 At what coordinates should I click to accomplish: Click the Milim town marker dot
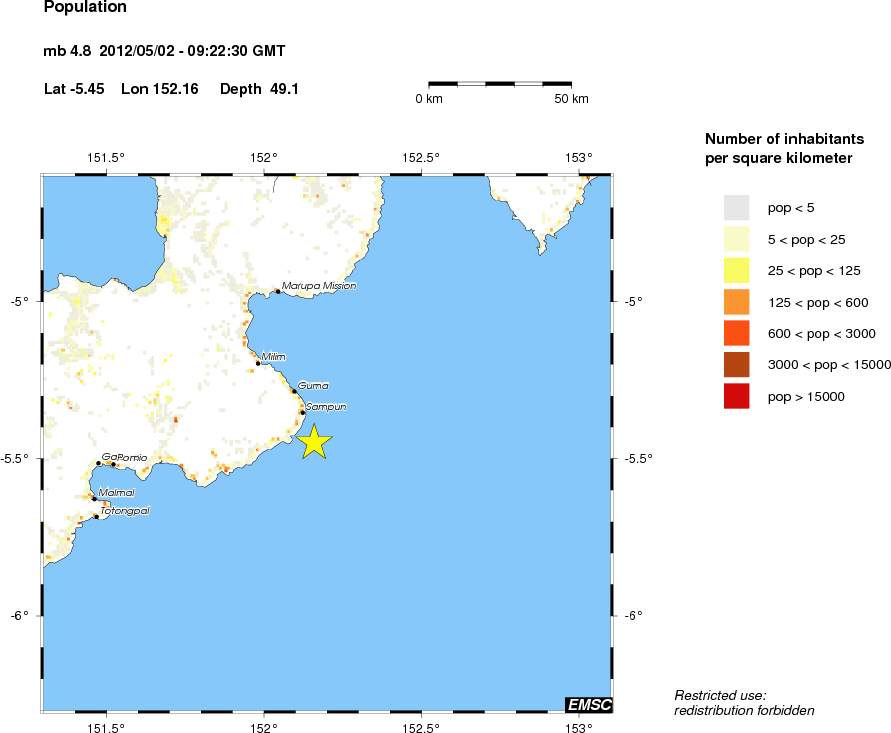click(258, 363)
